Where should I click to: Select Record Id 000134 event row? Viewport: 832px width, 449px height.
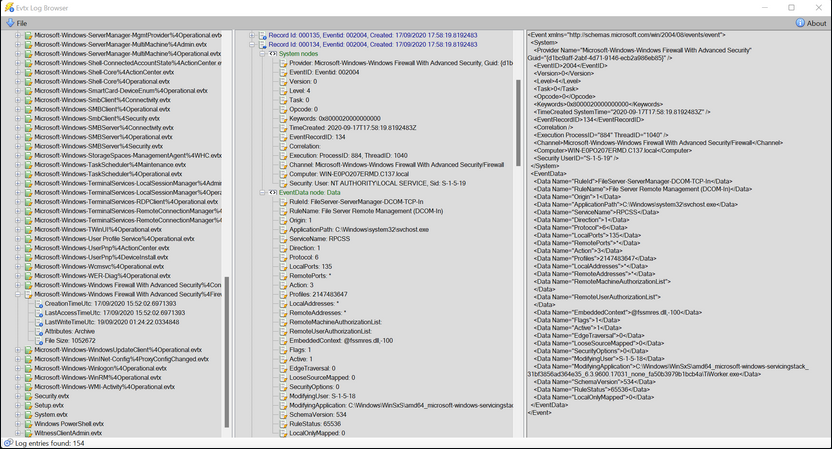[372, 45]
